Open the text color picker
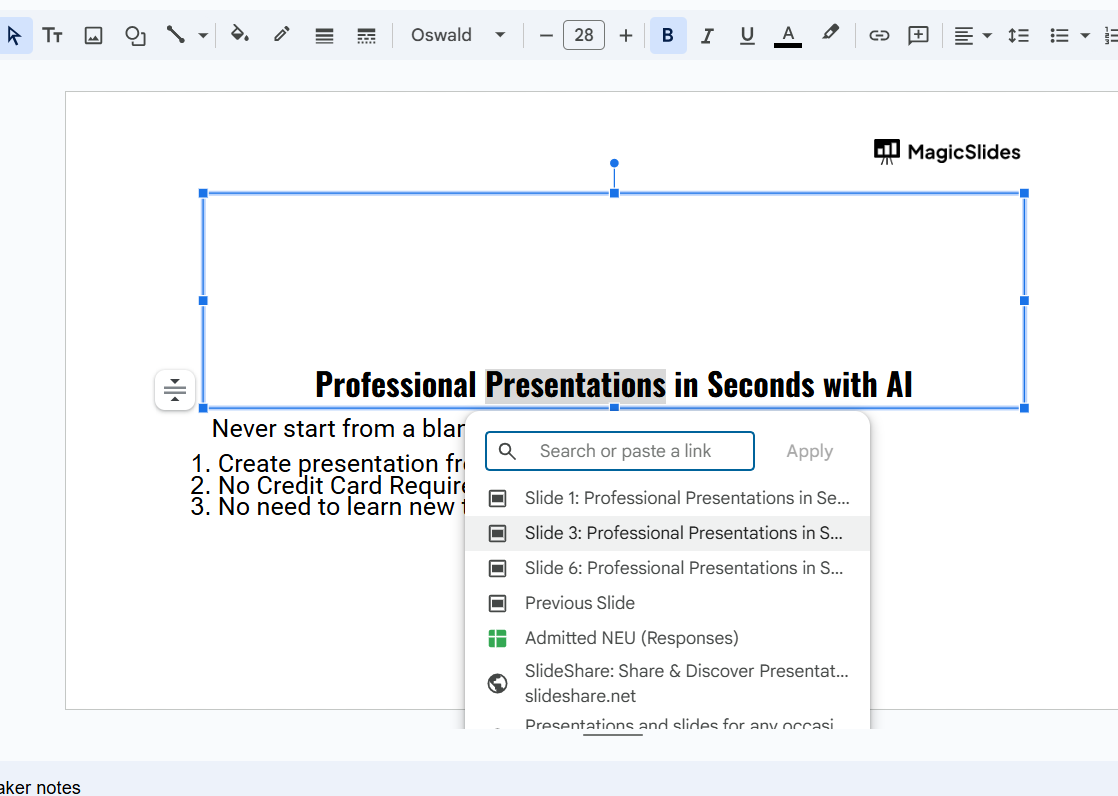The width and height of the screenshot is (1118, 796). point(788,36)
